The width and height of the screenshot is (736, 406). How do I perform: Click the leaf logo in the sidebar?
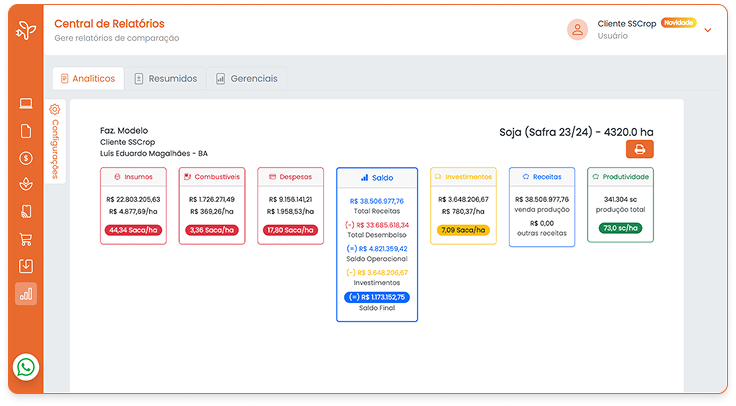coord(25,33)
